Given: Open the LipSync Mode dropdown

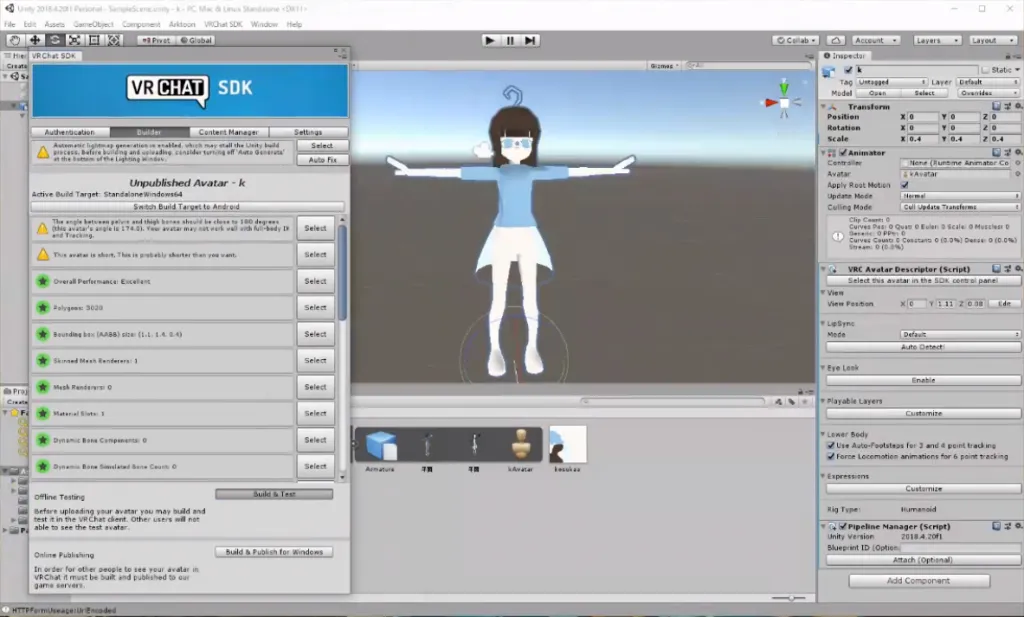Looking at the screenshot, I should pyautogui.click(x=961, y=334).
